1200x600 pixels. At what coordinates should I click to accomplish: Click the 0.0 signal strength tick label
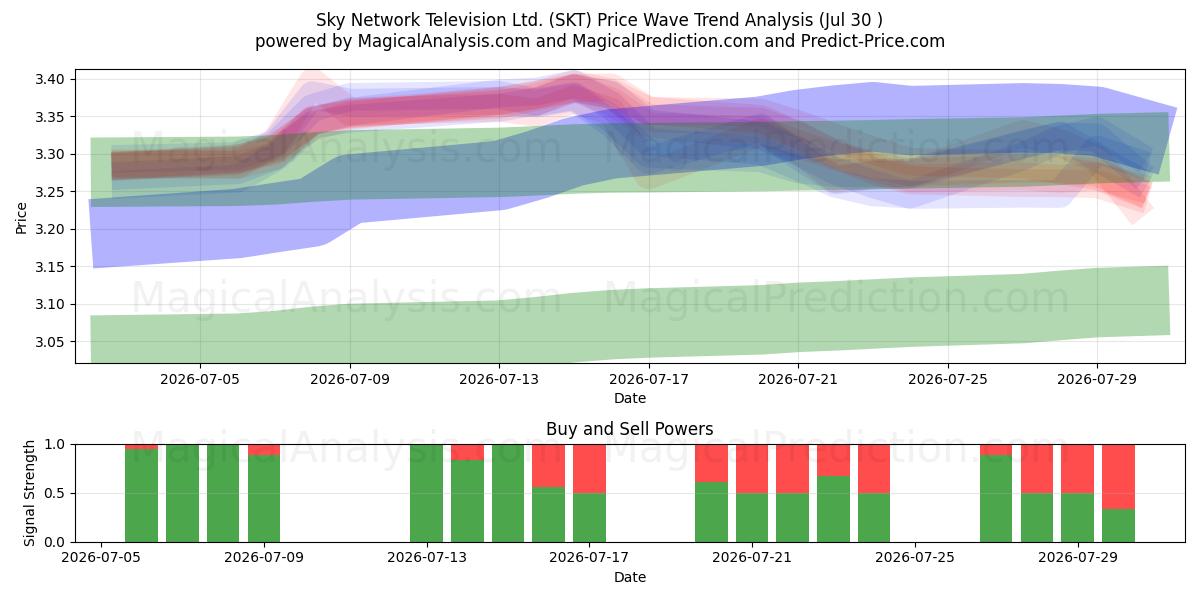(57, 542)
